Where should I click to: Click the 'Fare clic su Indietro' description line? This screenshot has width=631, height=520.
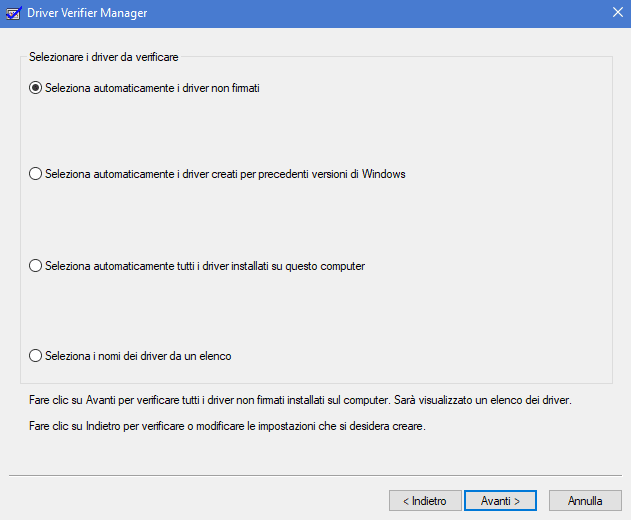click(x=227, y=426)
